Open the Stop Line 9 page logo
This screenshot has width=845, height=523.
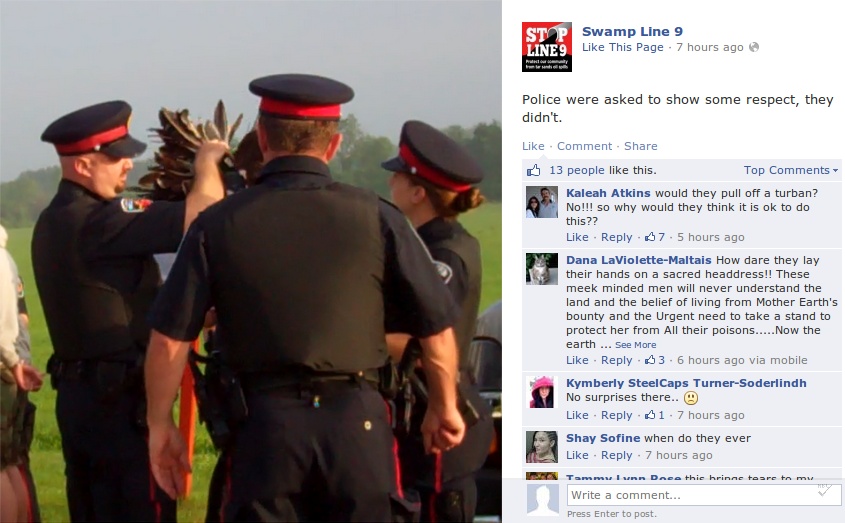(546, 47)
